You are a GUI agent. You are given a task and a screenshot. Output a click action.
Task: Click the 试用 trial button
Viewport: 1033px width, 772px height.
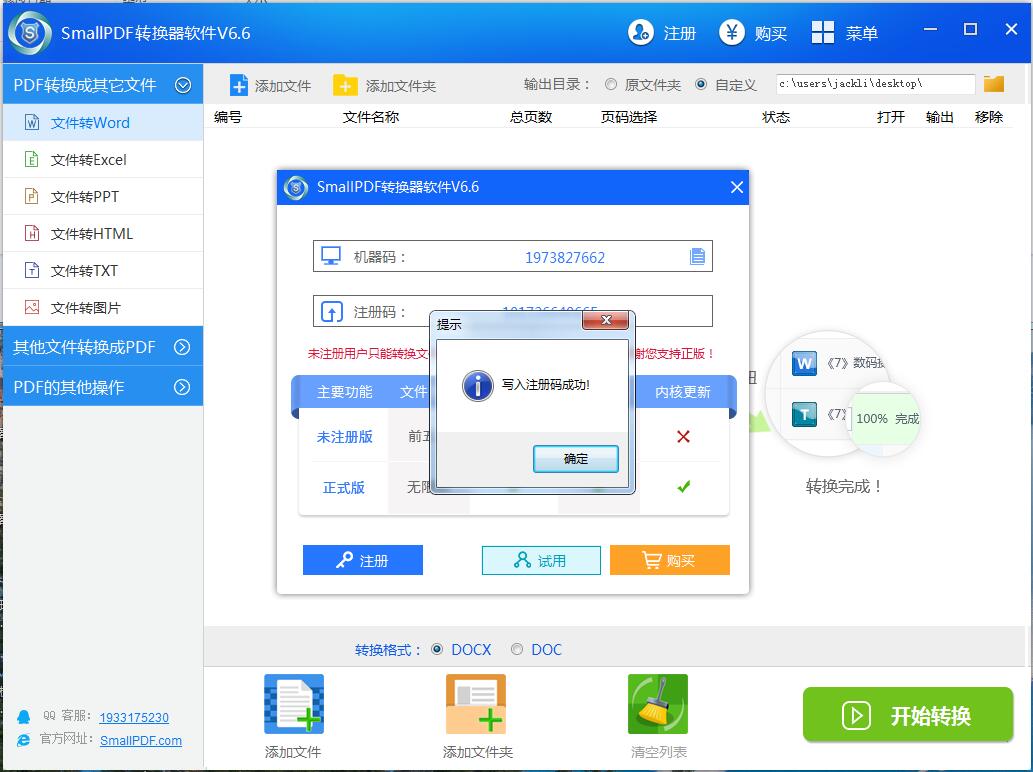point(542,560)
